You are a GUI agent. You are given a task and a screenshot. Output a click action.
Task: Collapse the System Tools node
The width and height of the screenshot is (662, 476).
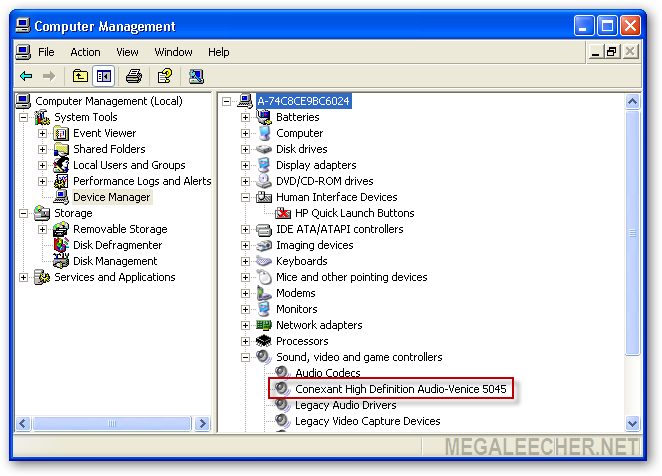[24, 117]
